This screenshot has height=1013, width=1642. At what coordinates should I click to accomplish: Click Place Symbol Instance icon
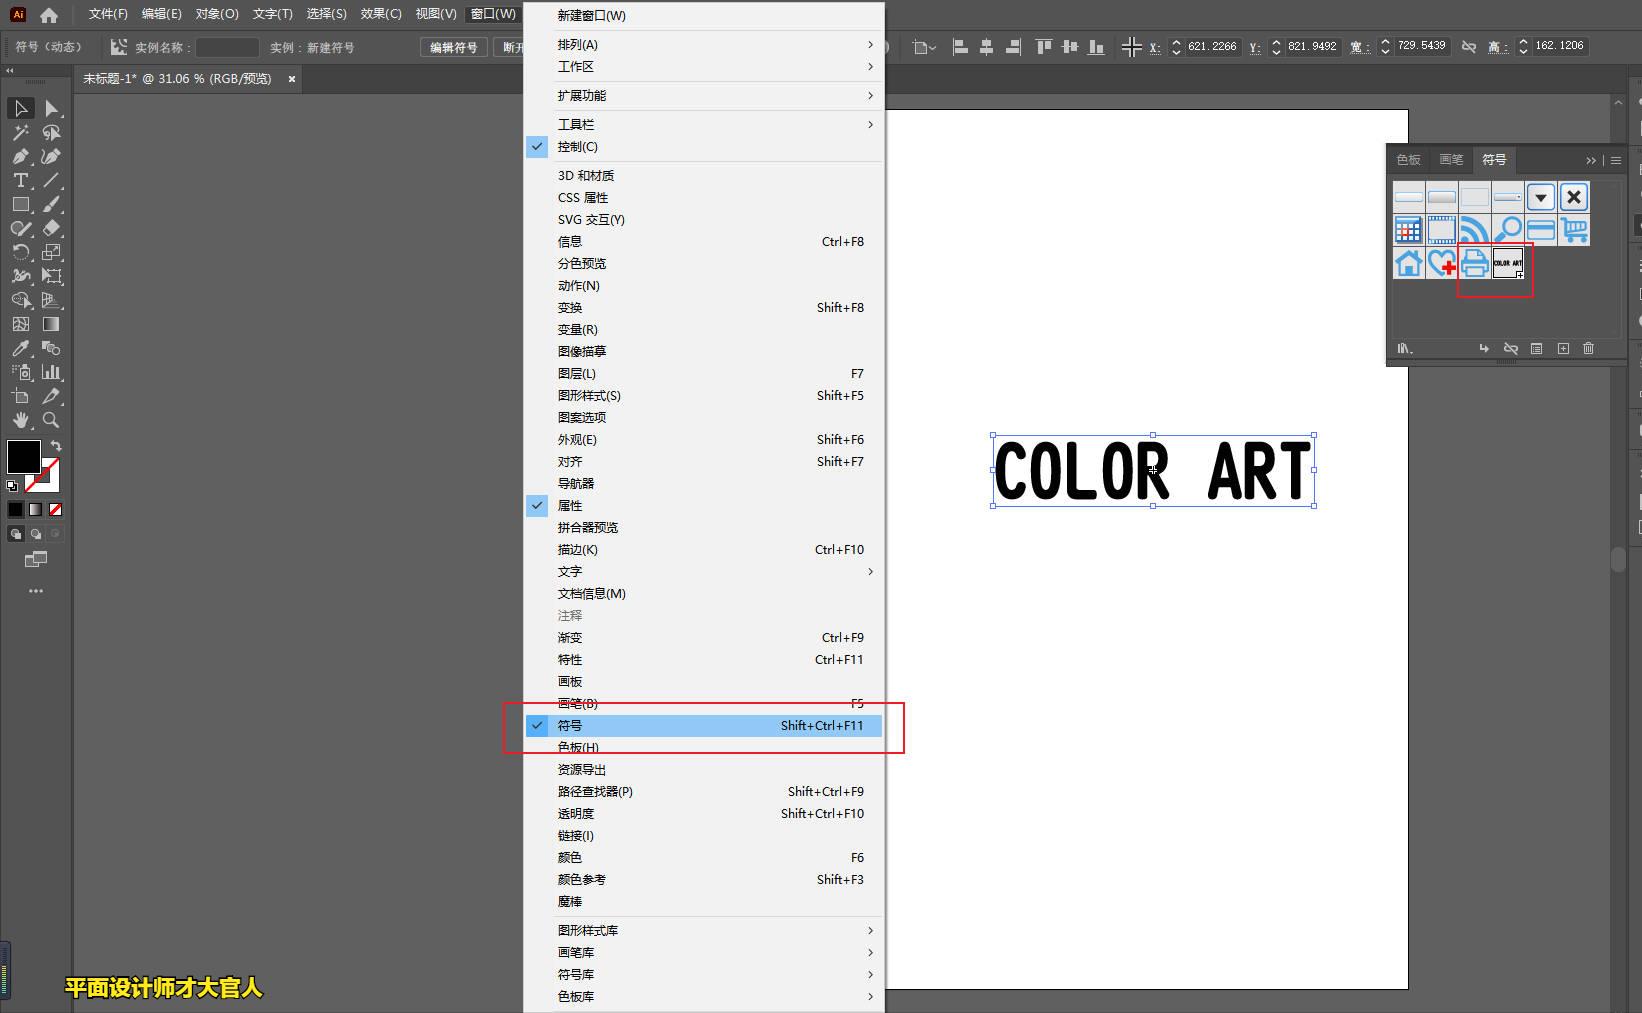(1484, 349)
